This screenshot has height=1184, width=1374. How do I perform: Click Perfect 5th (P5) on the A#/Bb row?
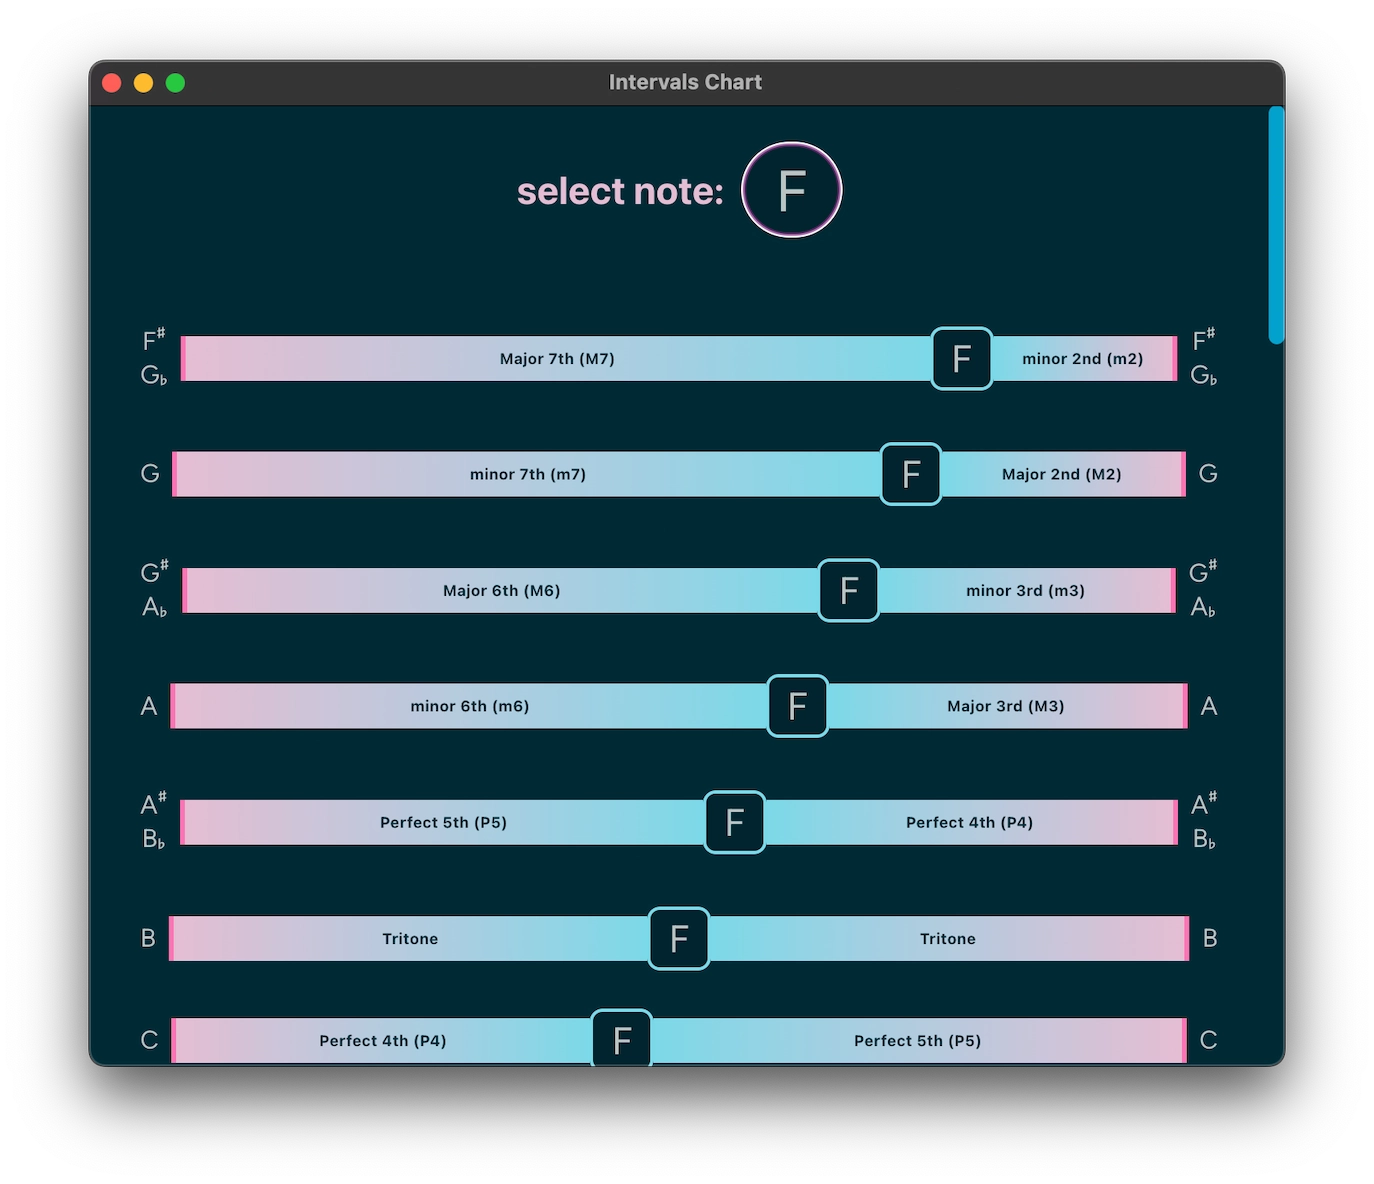click(x=443, y=822)
